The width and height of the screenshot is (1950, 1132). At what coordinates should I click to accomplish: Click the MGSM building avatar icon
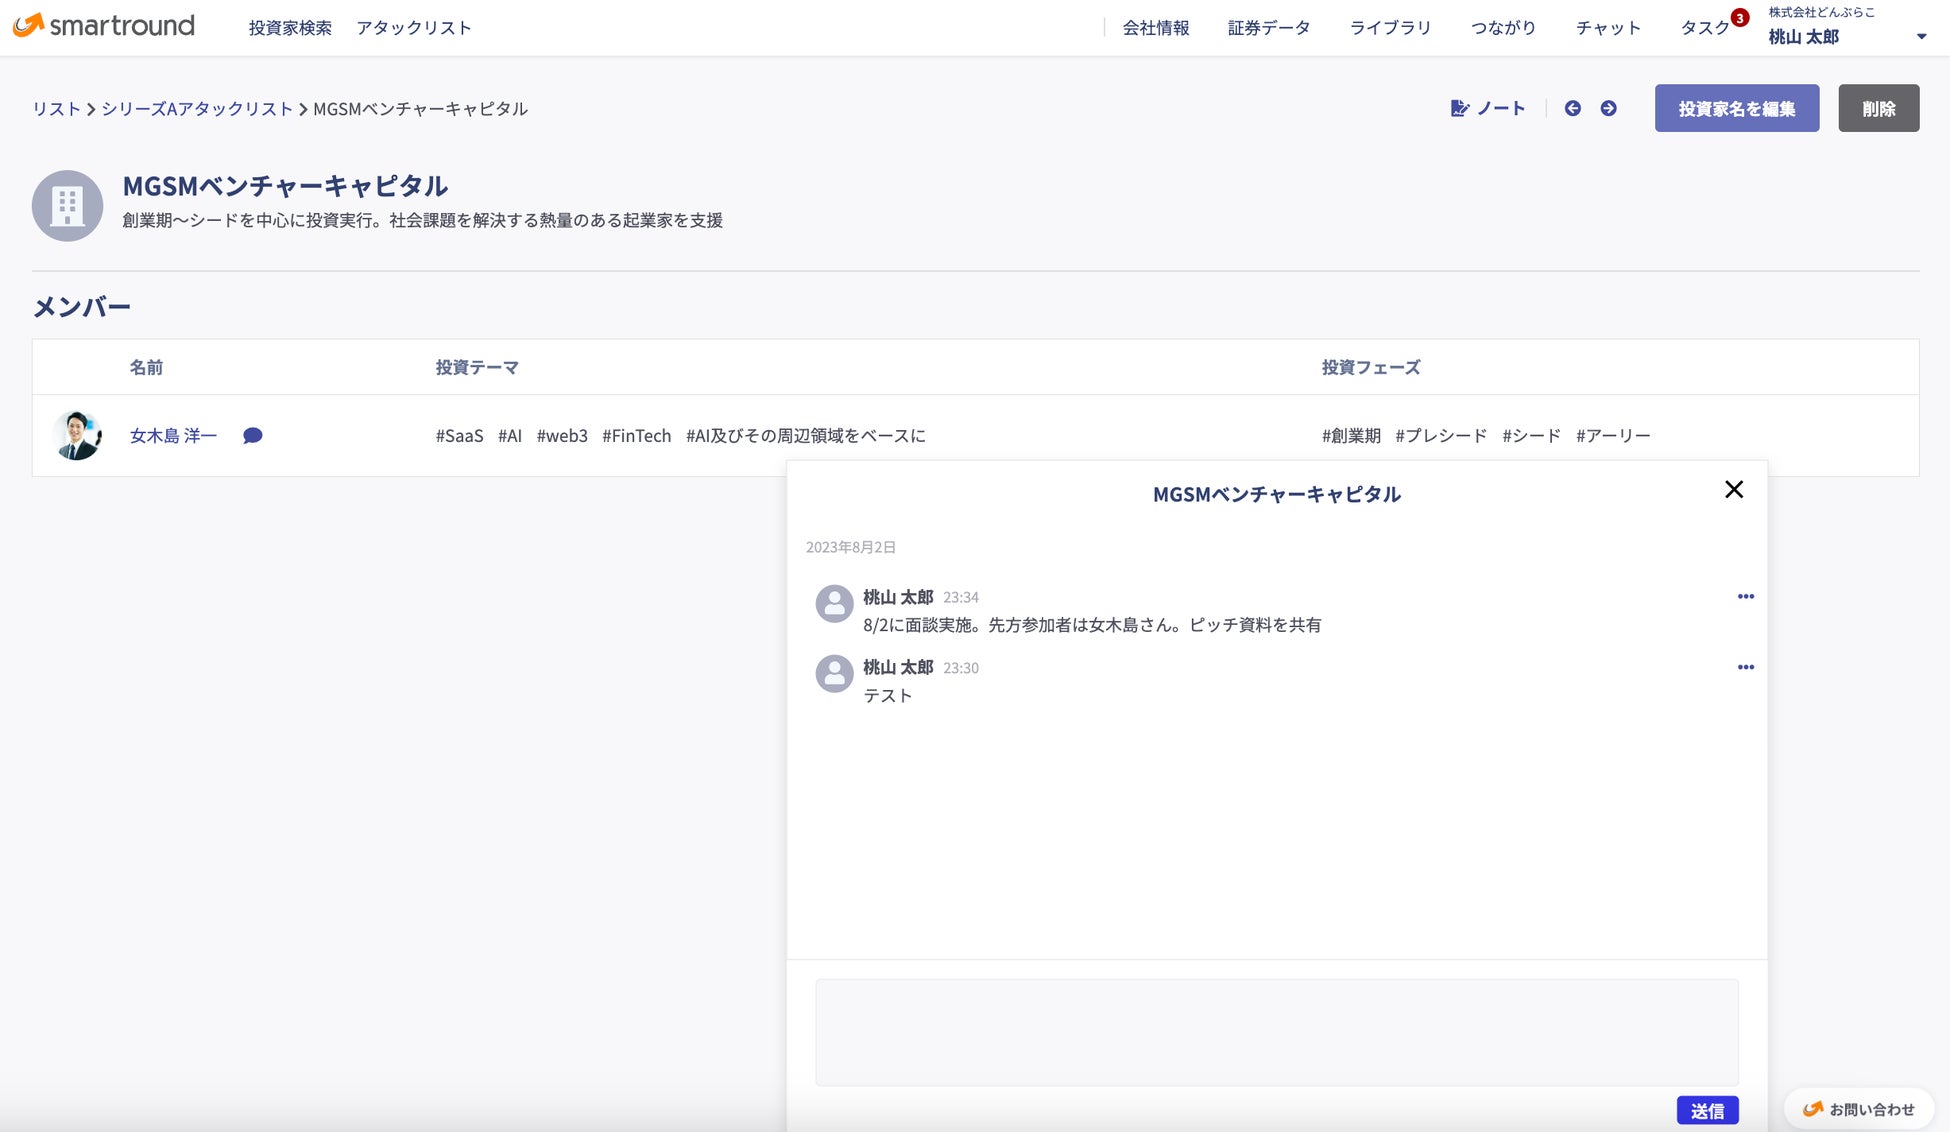tap(67, 206)
